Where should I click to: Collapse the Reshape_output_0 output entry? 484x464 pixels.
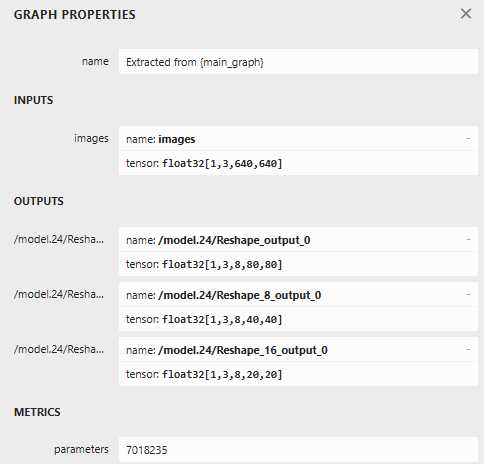[468, 239]
